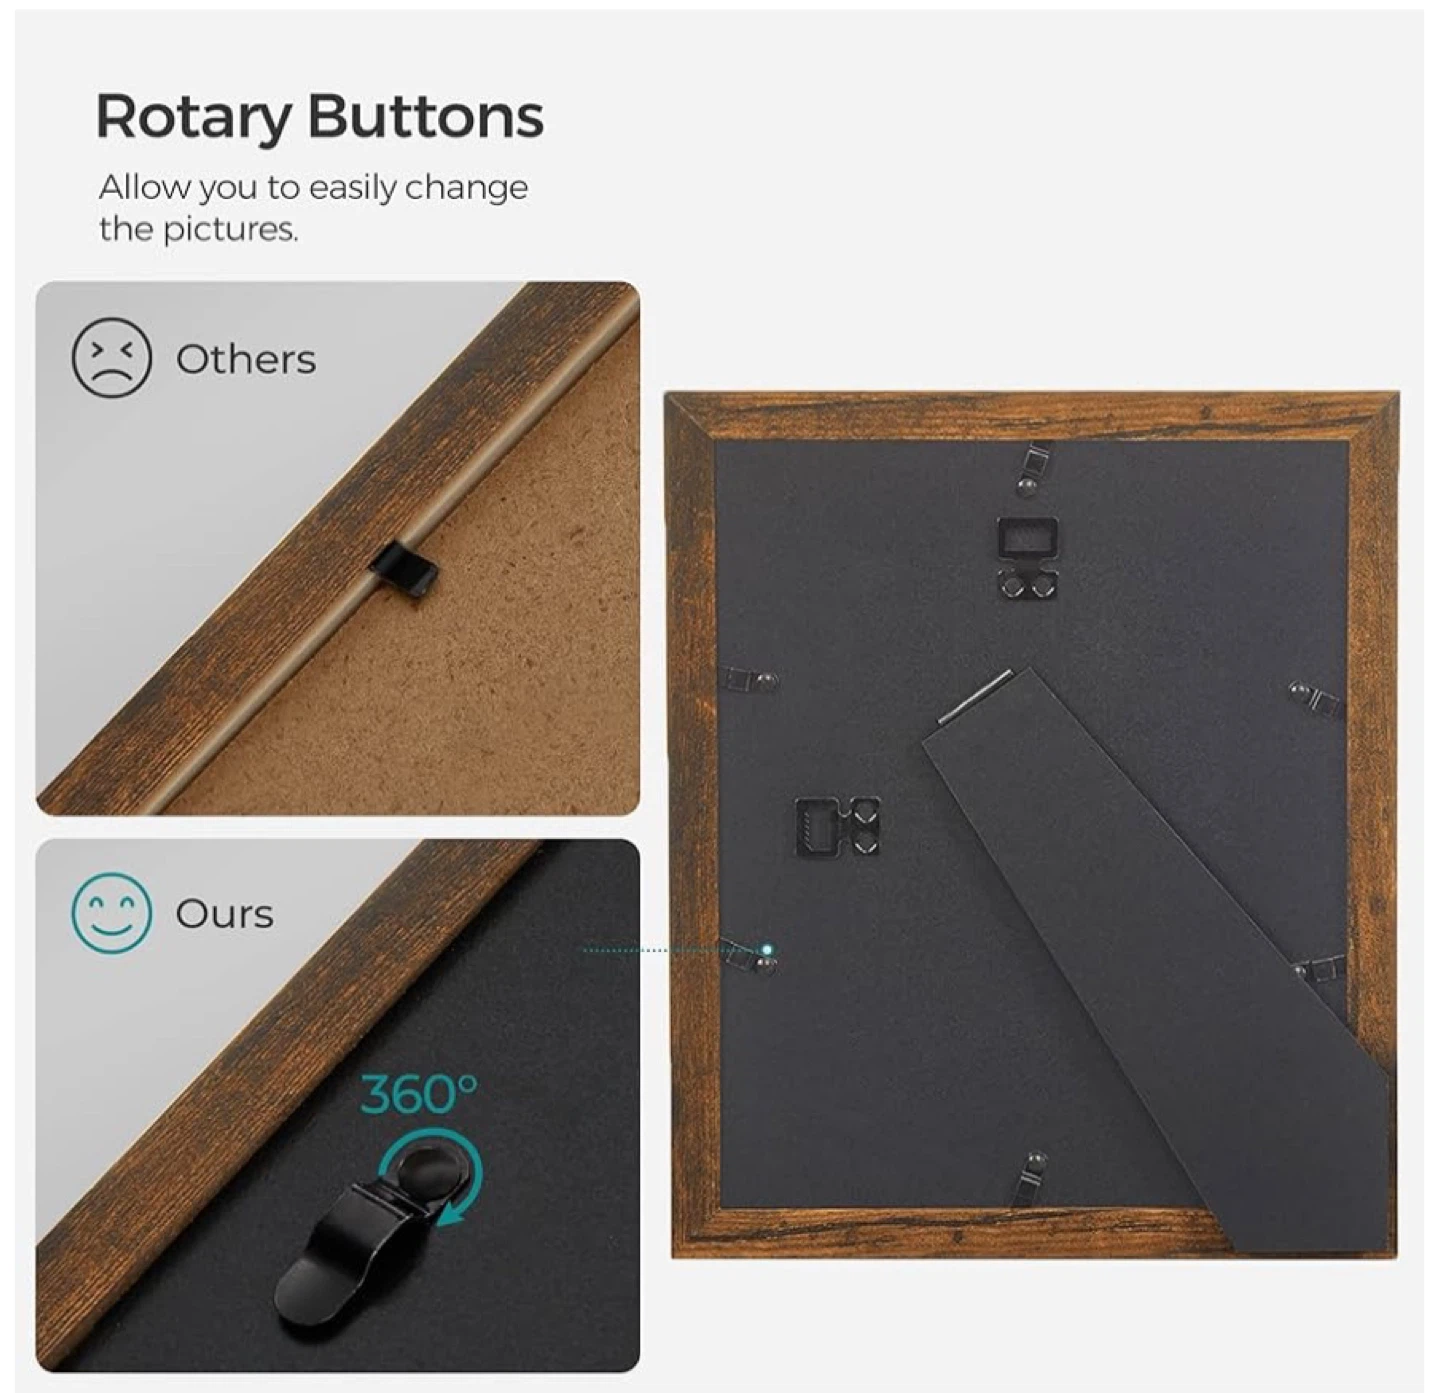Select the Ours comparison photo
Viewport: 1440px width, 1393px height.
338,1105
